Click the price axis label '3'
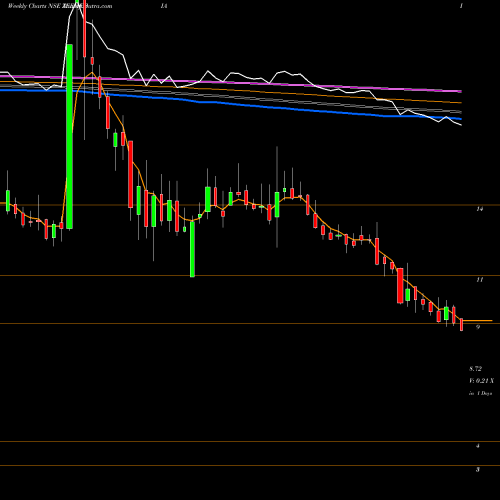 [x=478, y=470]
